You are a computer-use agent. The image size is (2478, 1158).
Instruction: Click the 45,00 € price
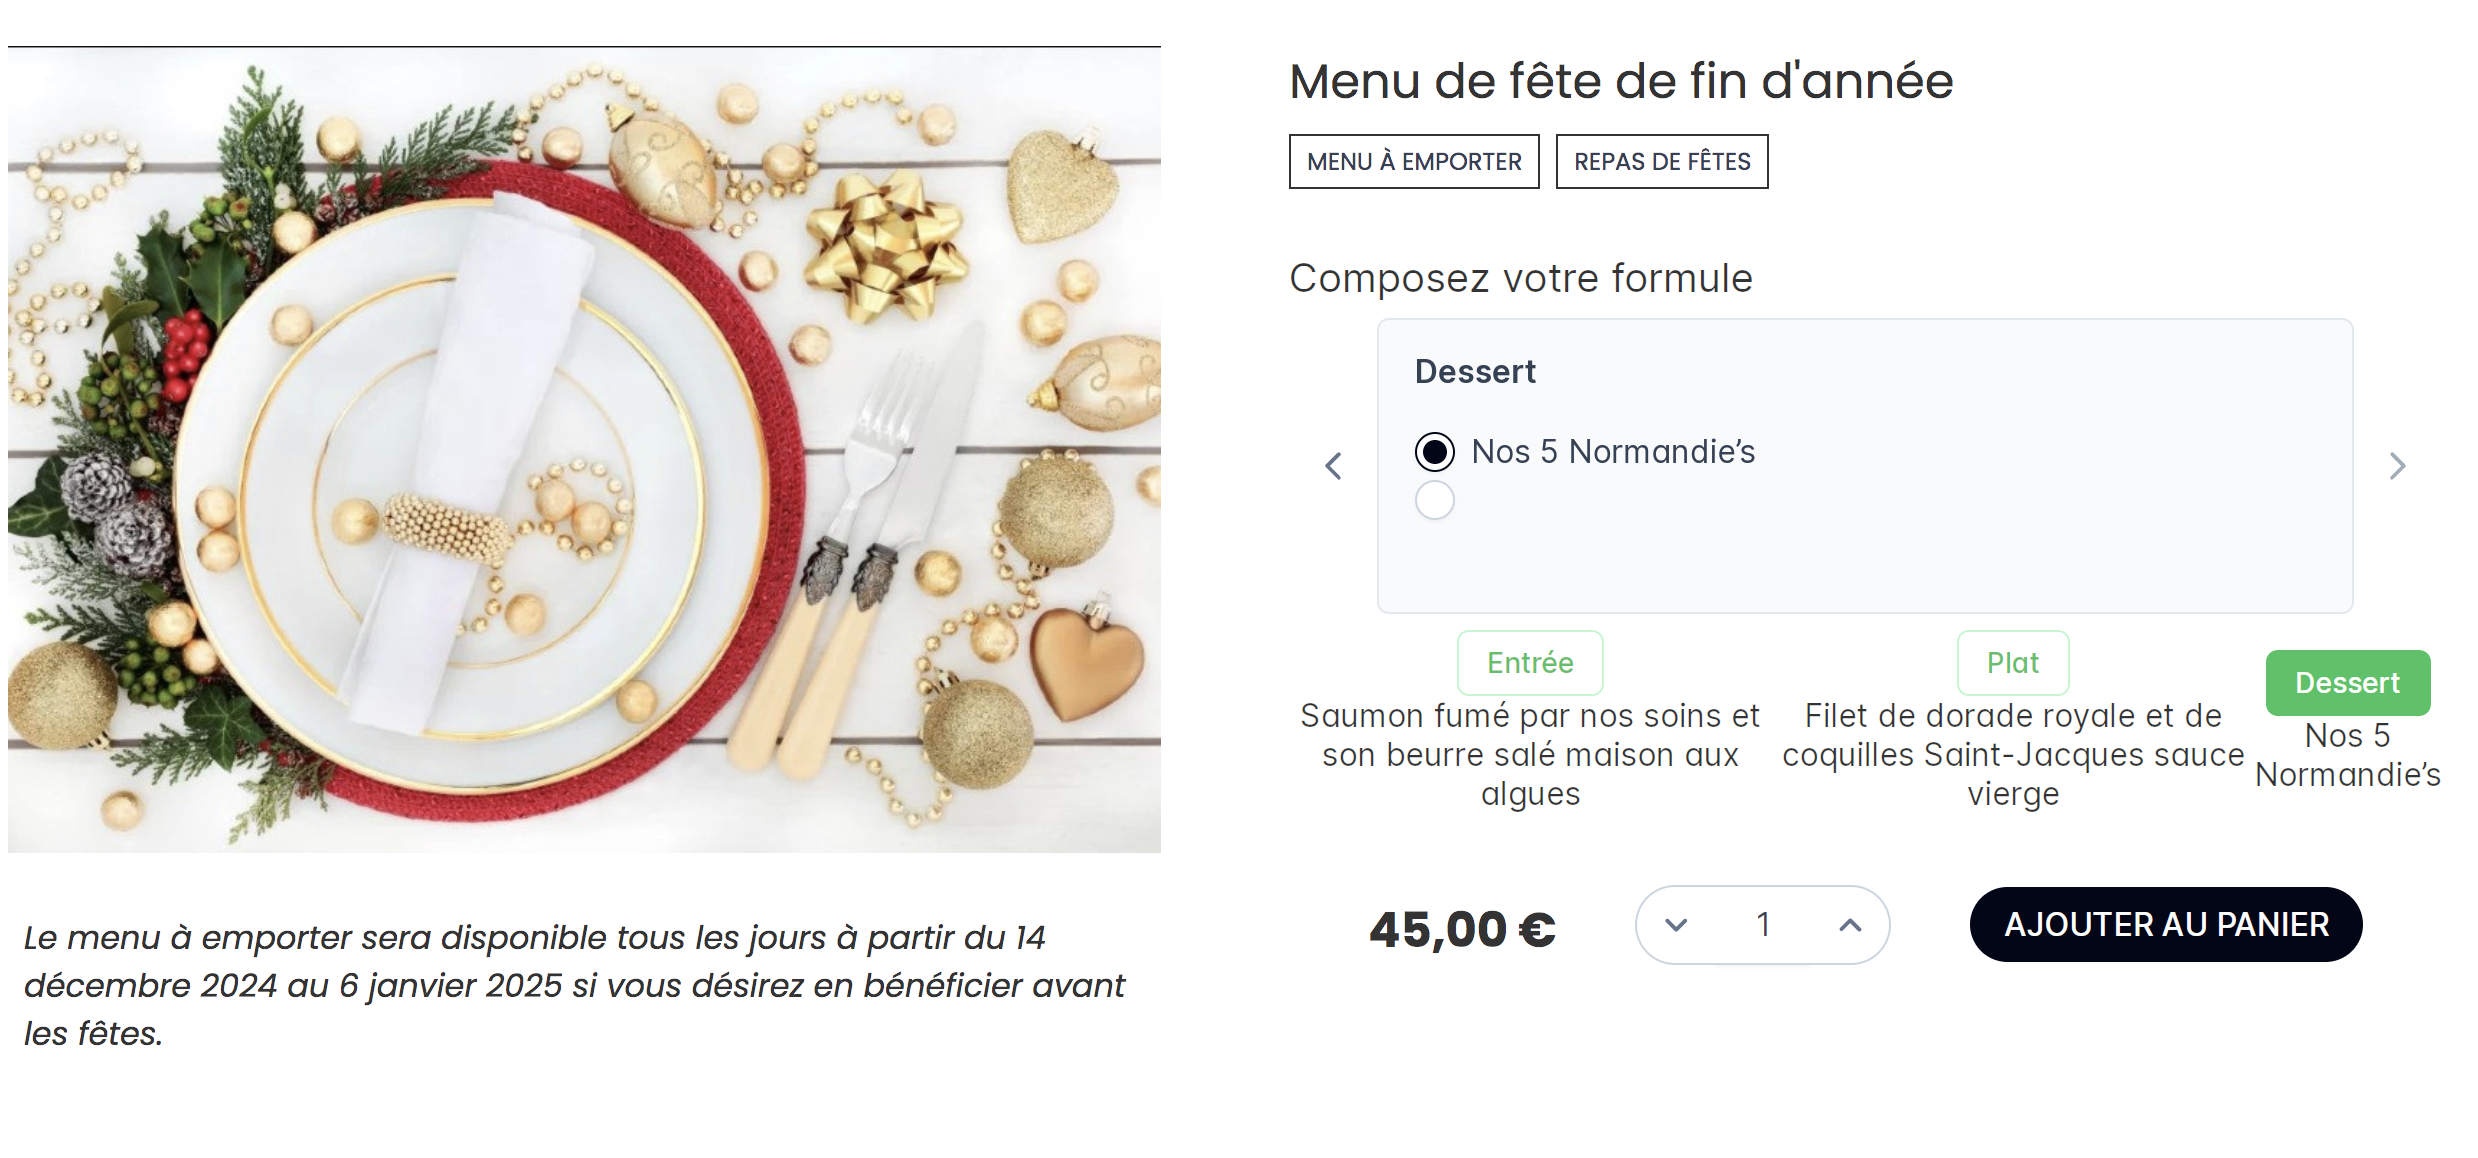(x=1462, y=930)
